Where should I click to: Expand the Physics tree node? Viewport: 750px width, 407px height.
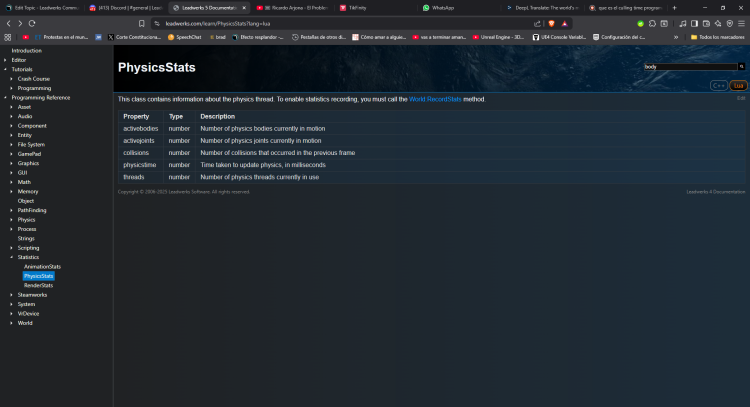(x=12, y=219)
